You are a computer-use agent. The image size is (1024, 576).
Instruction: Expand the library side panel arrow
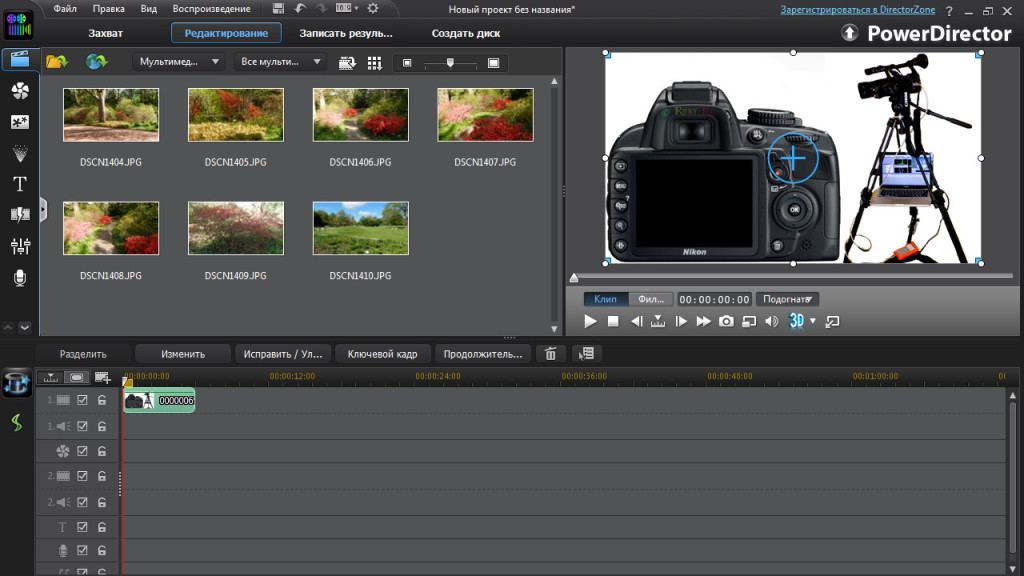point(43,210)
